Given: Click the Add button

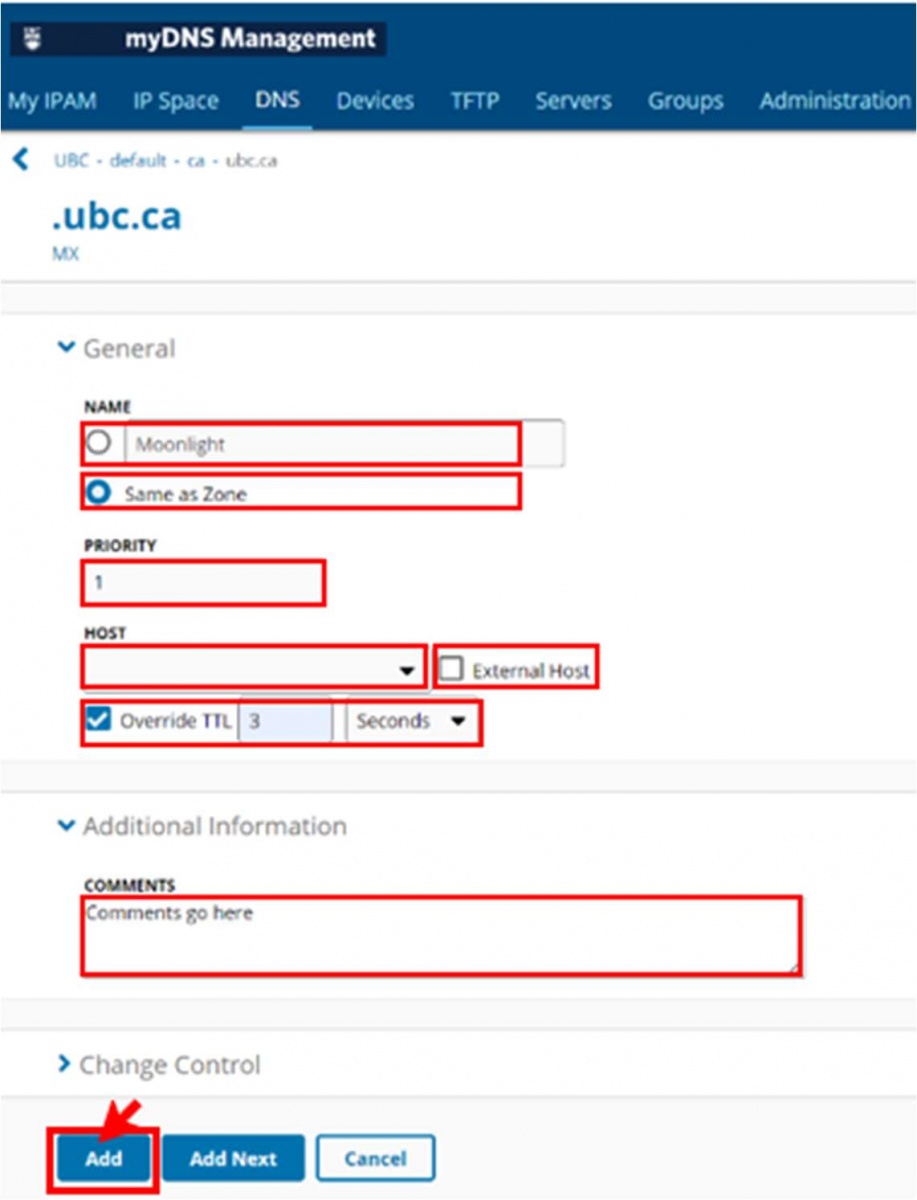Looking at the screenshot, I should tap(103, 1159).
